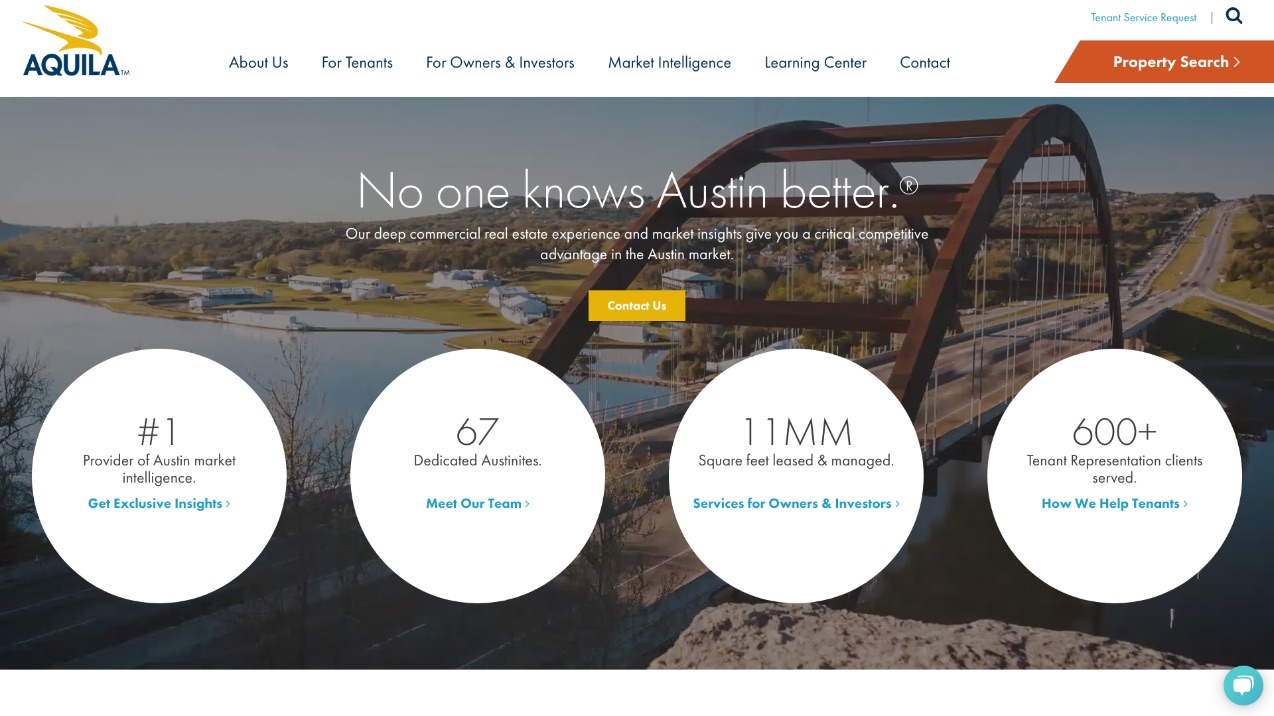Click the "No one knows Austin better." headline
This screenshot has height=716, width=1274.
pyautogui.click(x=637, y=190)
